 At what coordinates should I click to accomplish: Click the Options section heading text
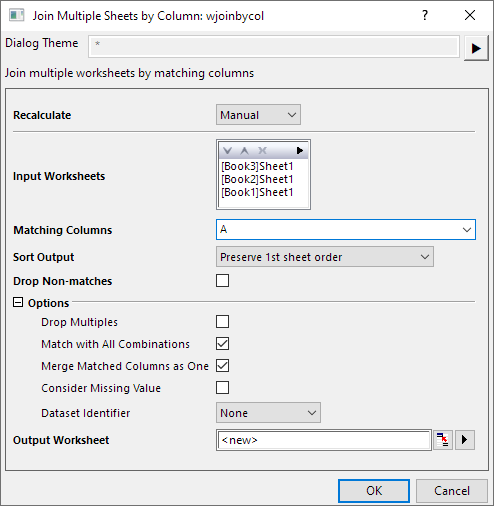click(48, 303)
